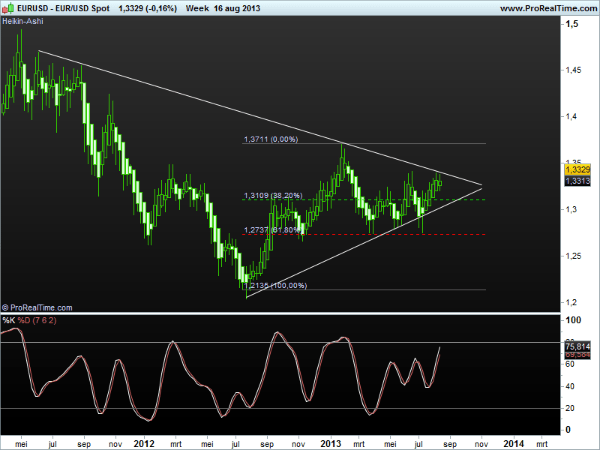600x450 pixels.
Task: Click the candlestick chart icon beside EURUSD title
Action: [8, 8]
